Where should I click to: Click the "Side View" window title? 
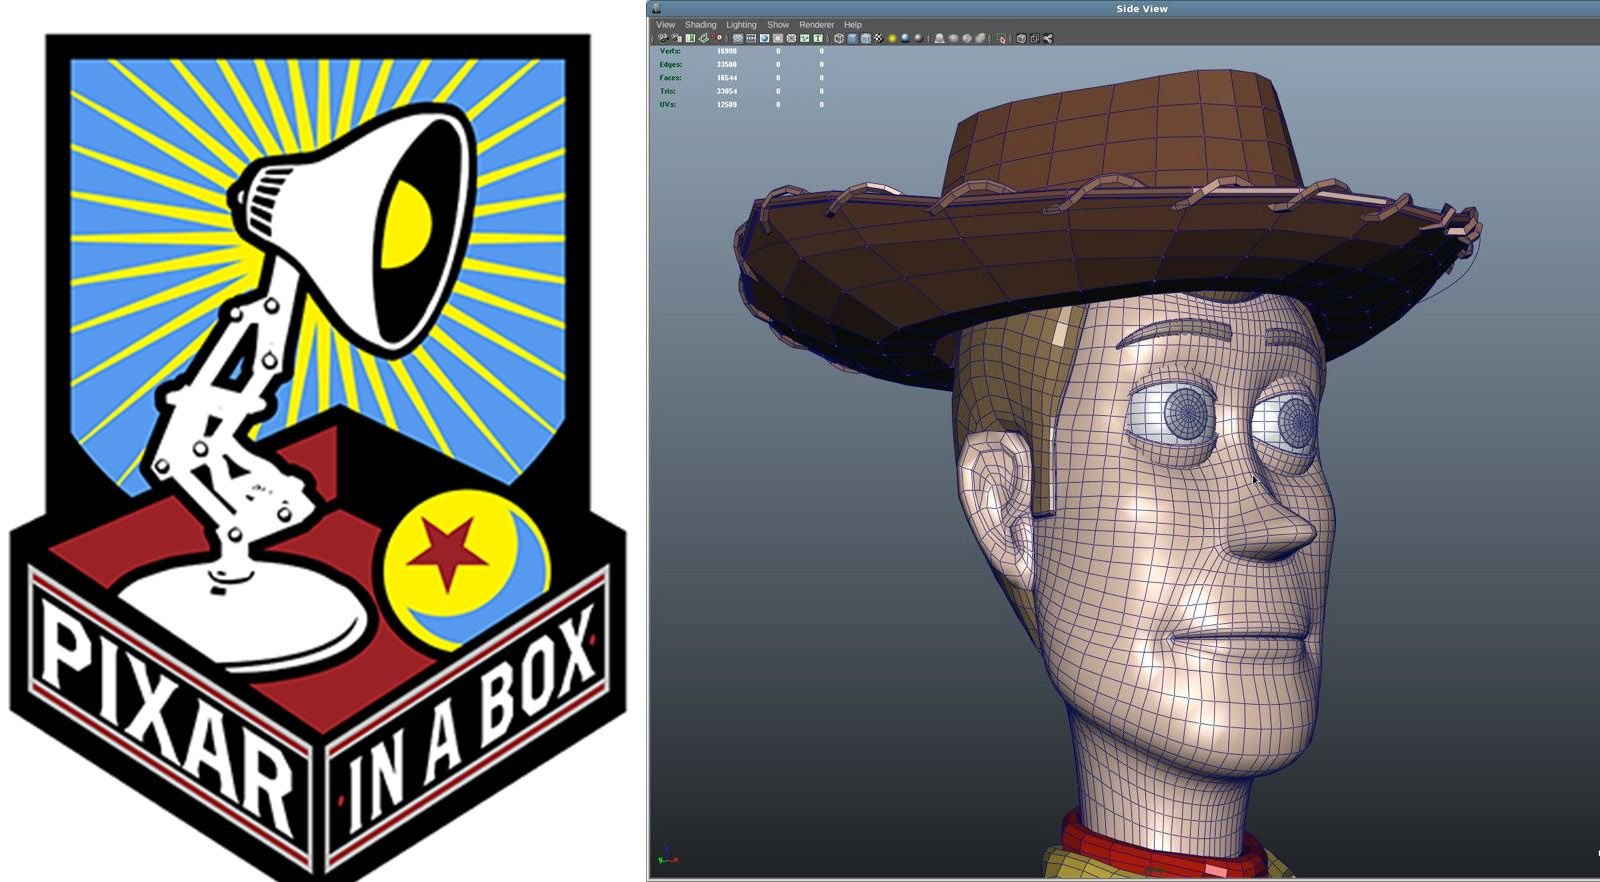click(x=1142, y=9)
